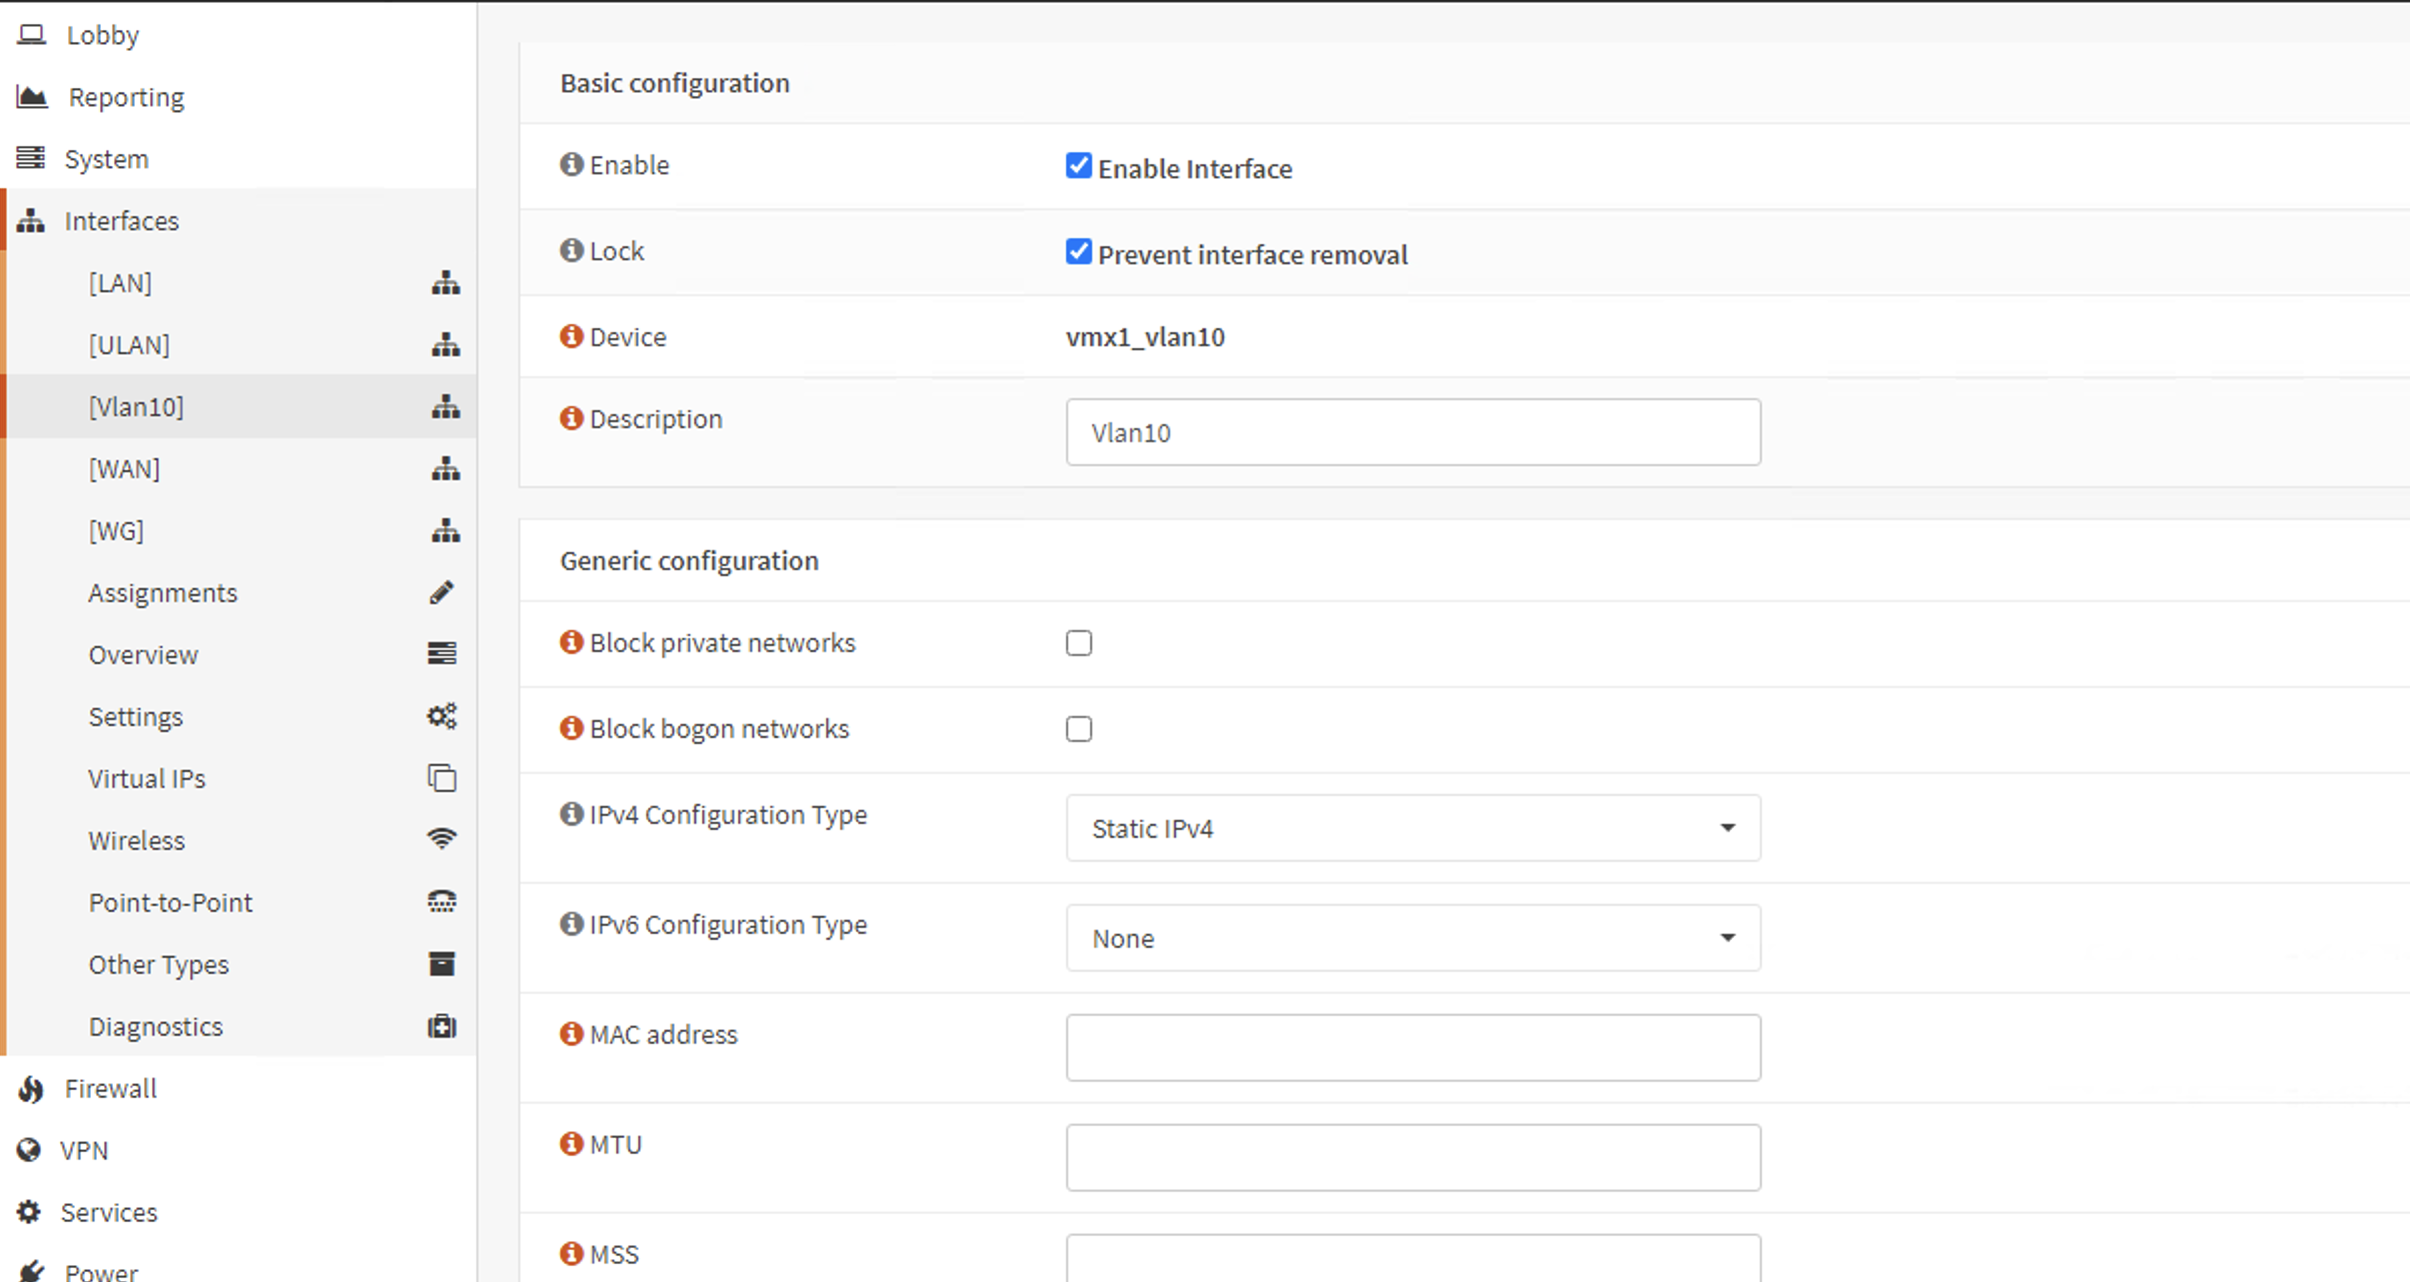Screen dimensions: 2410x1282
Task: Click the Other Types archive icon
Action: pyautogui.click(x=442, y=964)
